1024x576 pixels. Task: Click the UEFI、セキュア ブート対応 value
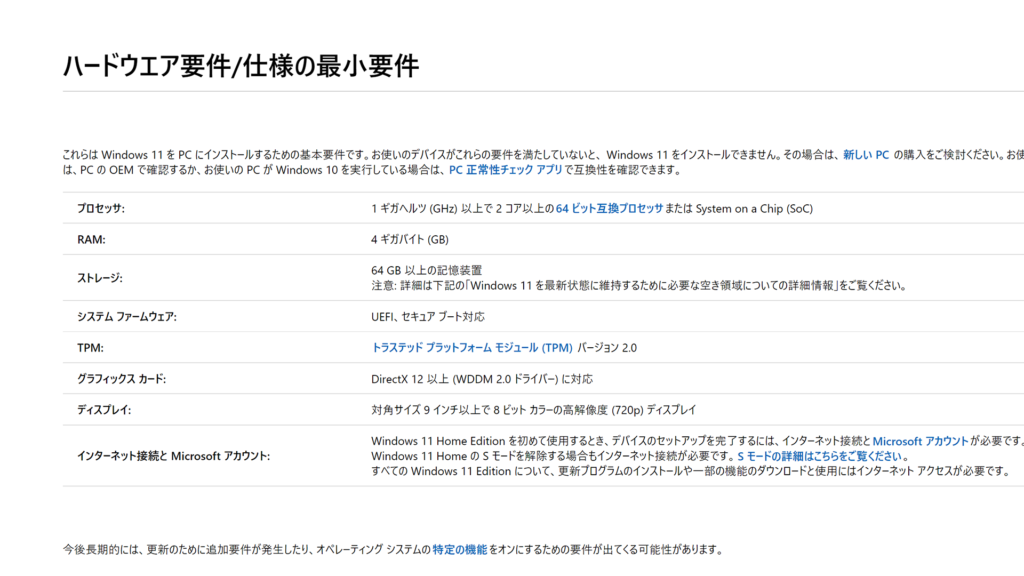coord(428,317)
